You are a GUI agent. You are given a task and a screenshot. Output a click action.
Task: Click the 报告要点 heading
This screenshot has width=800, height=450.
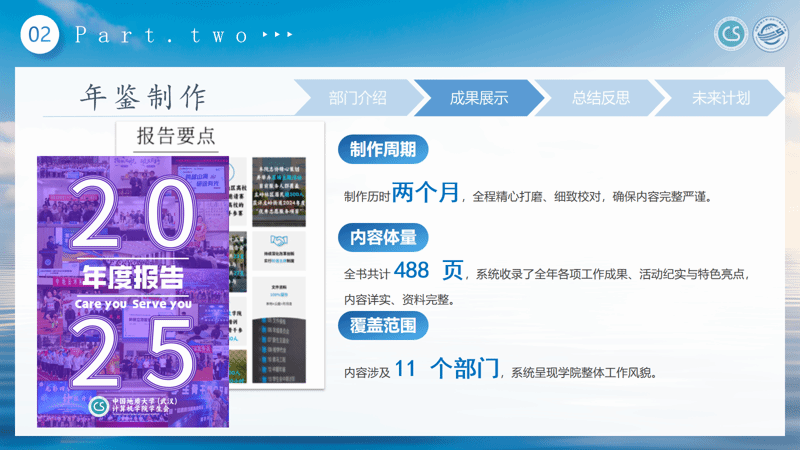pyautogui.click(x=176, y=136)
